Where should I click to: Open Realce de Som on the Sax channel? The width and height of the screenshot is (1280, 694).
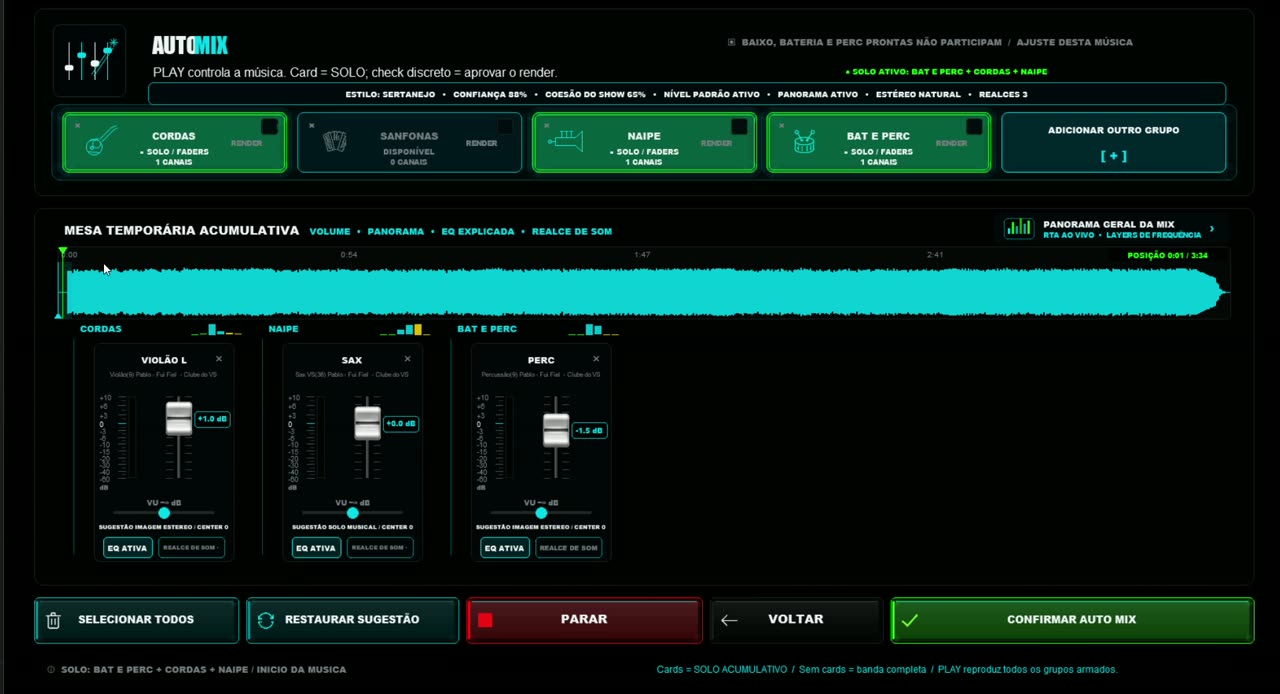[380, 548]
